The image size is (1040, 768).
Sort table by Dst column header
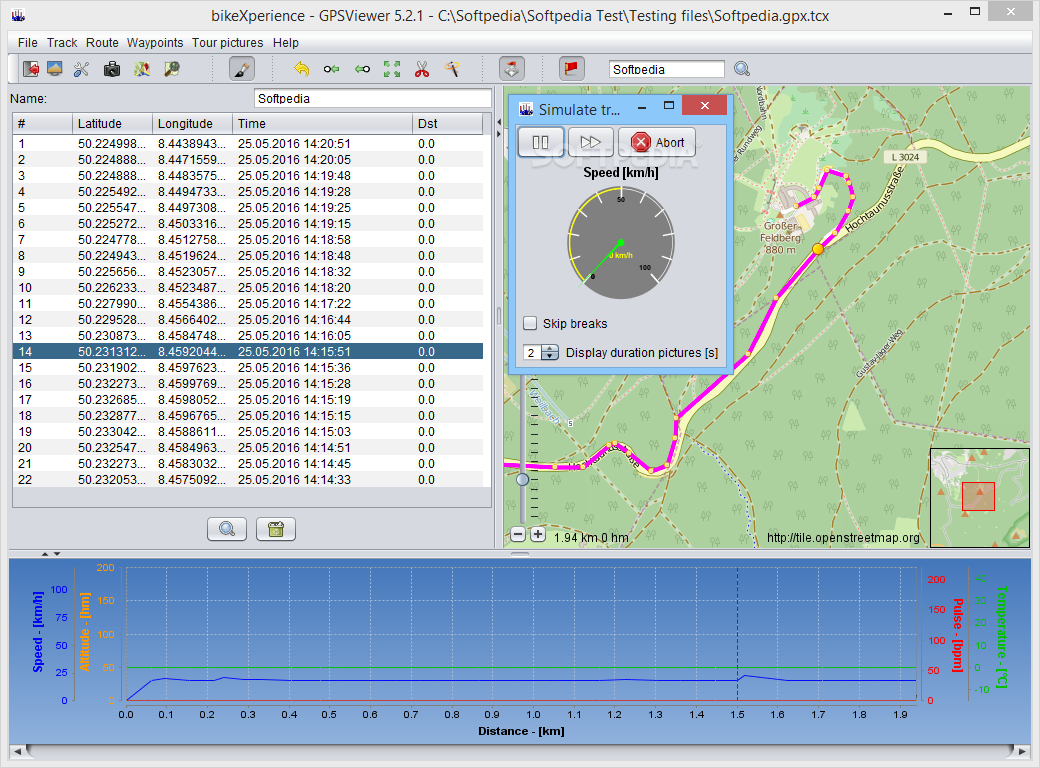click(448, 124)
